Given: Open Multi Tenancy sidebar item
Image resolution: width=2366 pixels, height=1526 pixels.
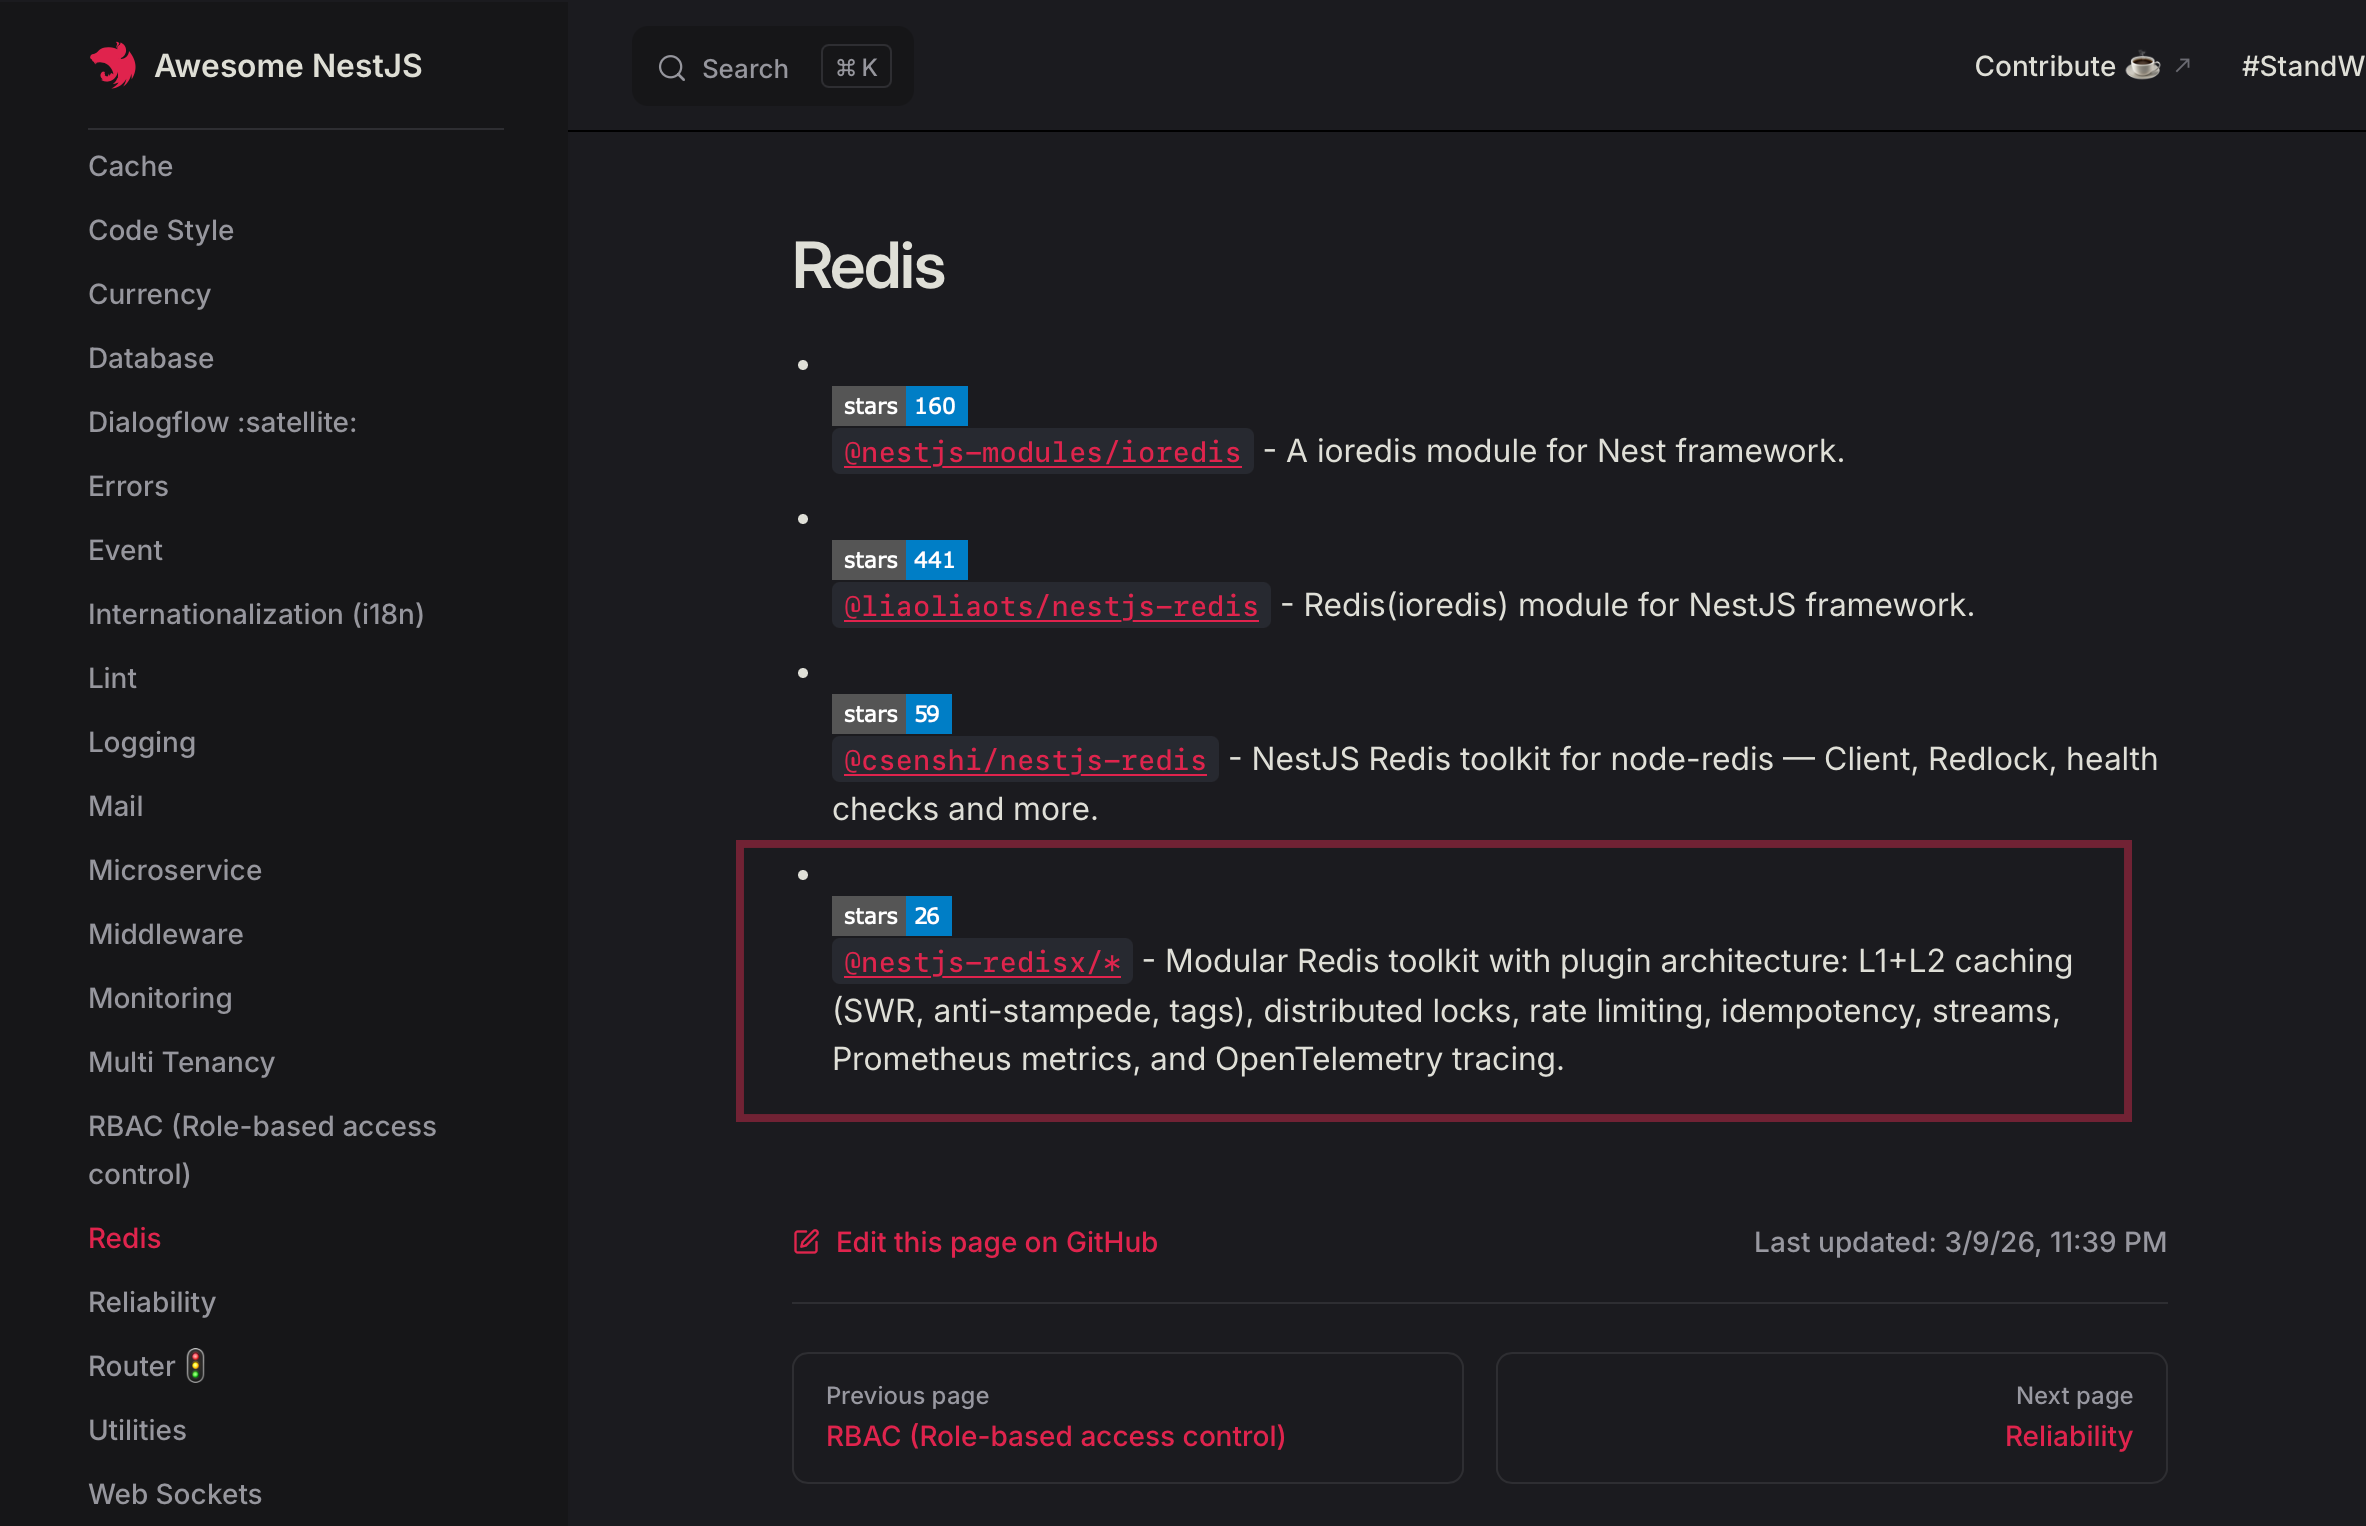Looking at the screenshot, I should click(182, 1062).
